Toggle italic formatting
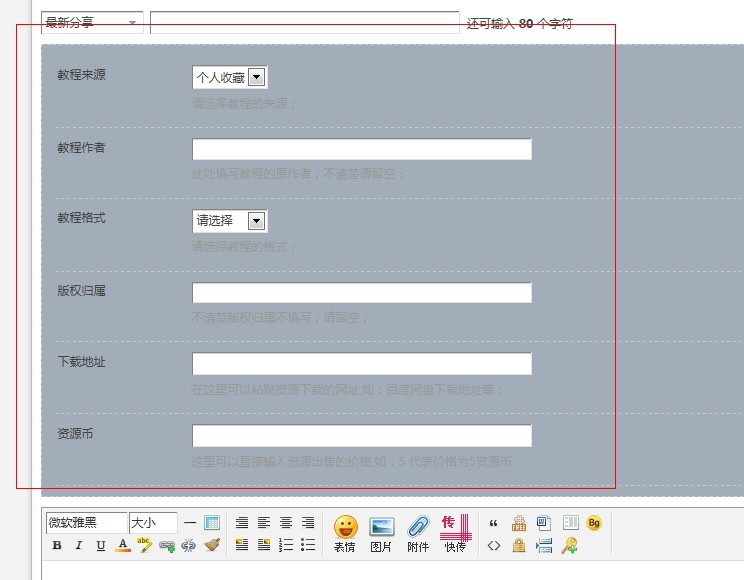744x580 pixels. 79,545
